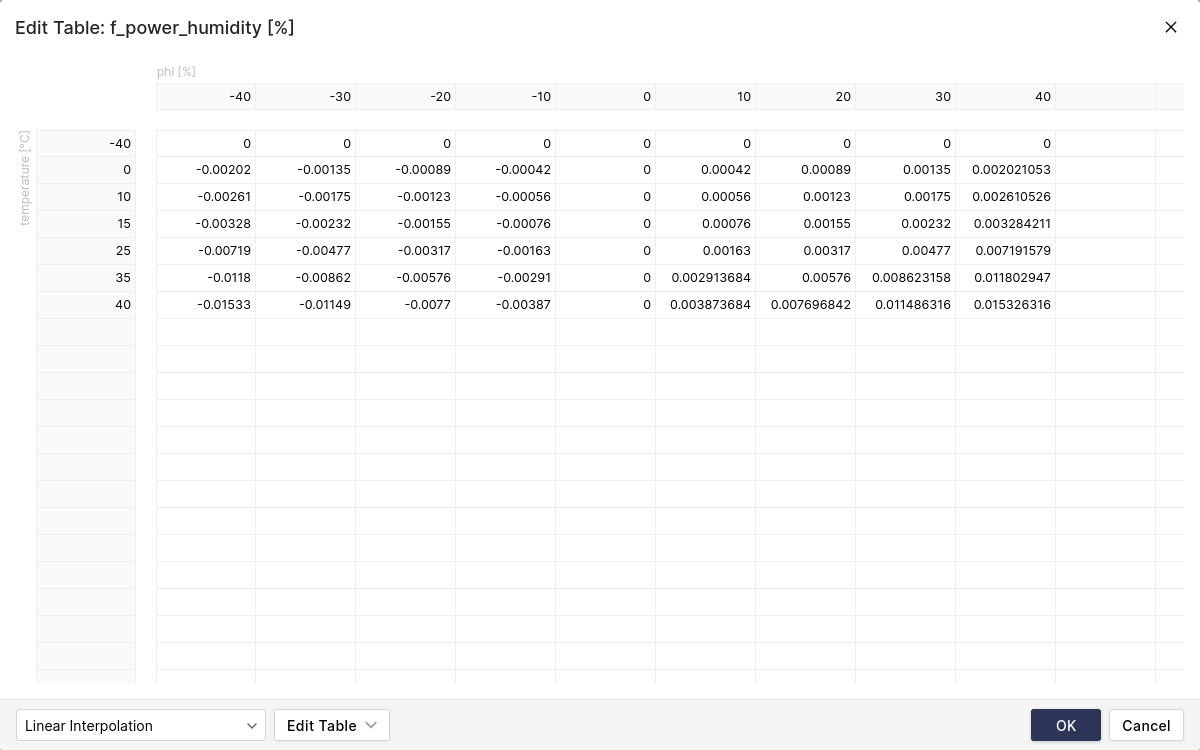Select cell containing 0.015326316
This screenshot has height=750, width=1200.
click(x=1005, y=305)
